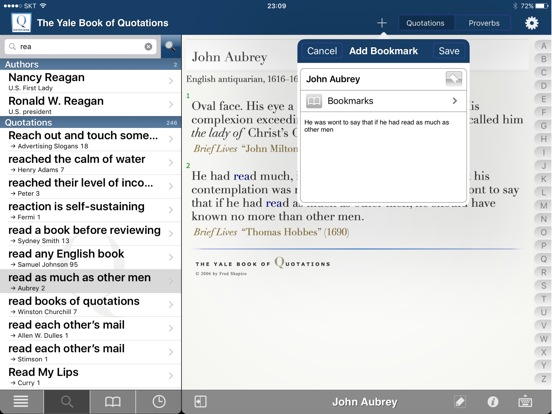Tap the magnifier search button beside search field
The image size is (552, 414).
click(x=171, y=46)
